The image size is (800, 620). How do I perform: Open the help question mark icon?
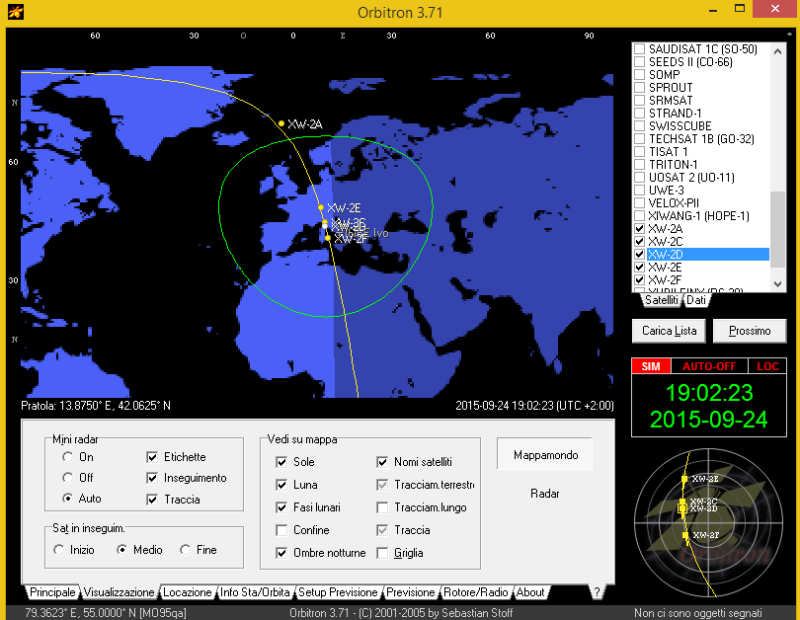coord(596,592)
